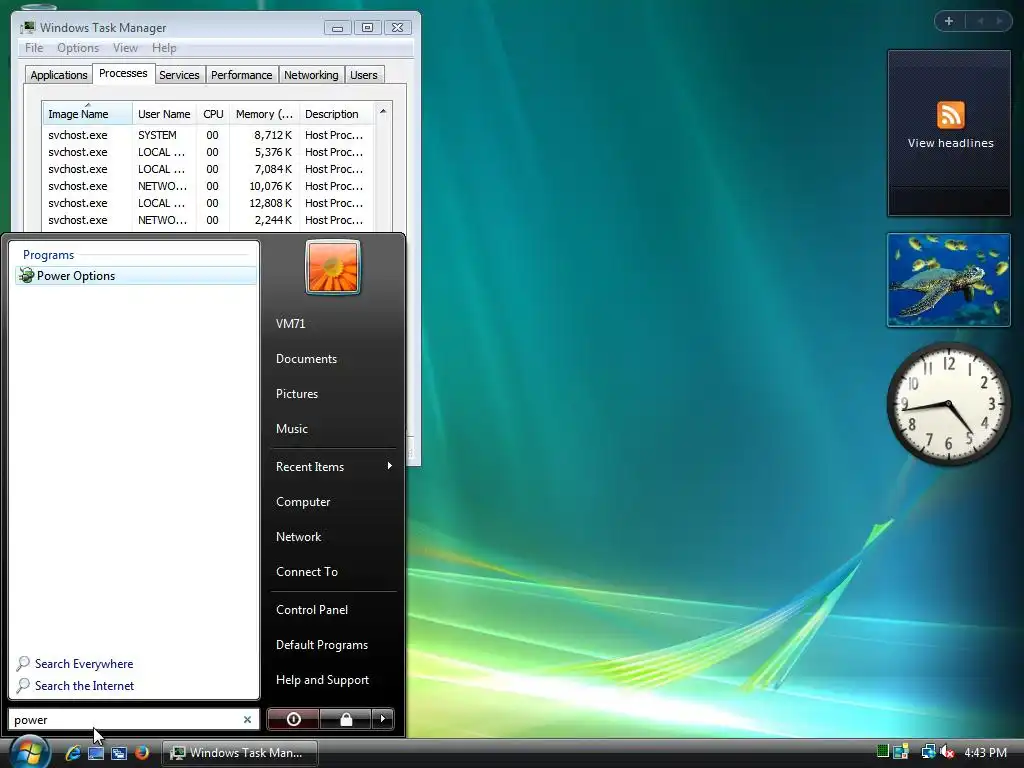Open the Help menu in Task Manager
This screenshot has height=768, width=1024.
point(164,48)
